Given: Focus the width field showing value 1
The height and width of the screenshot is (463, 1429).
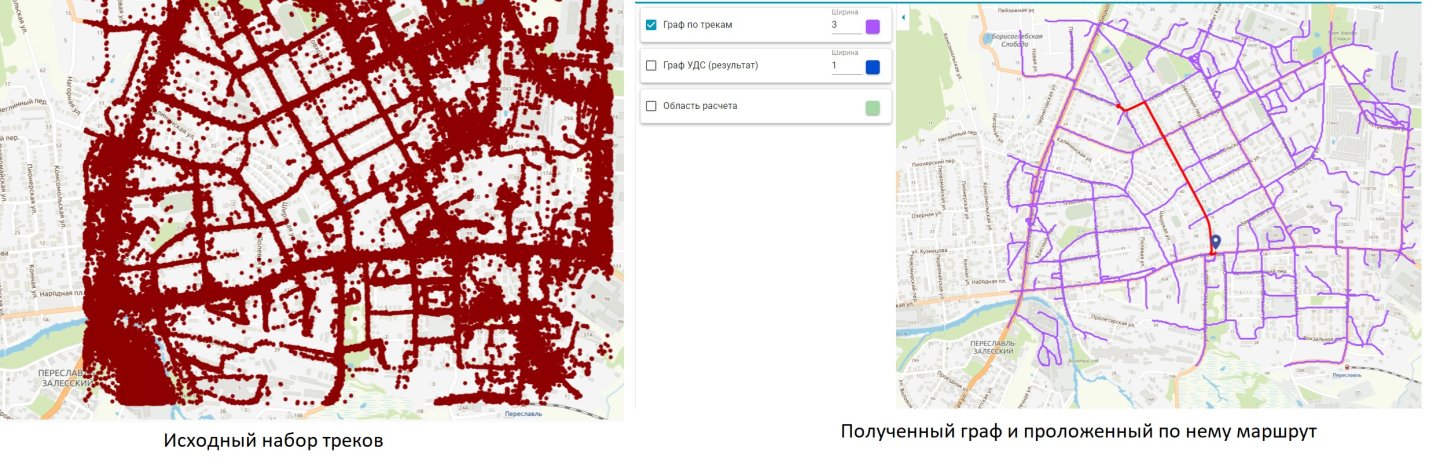Looking at the screenshot, I should pos(845,67).
